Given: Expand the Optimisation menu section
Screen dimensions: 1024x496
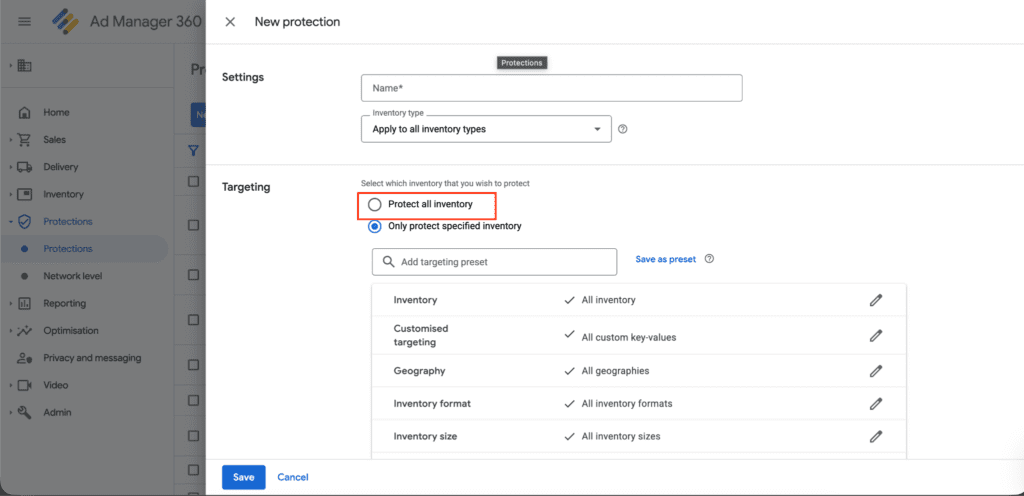Looking at the screenshot, I should pyautogui.click(x=10, y=331).
